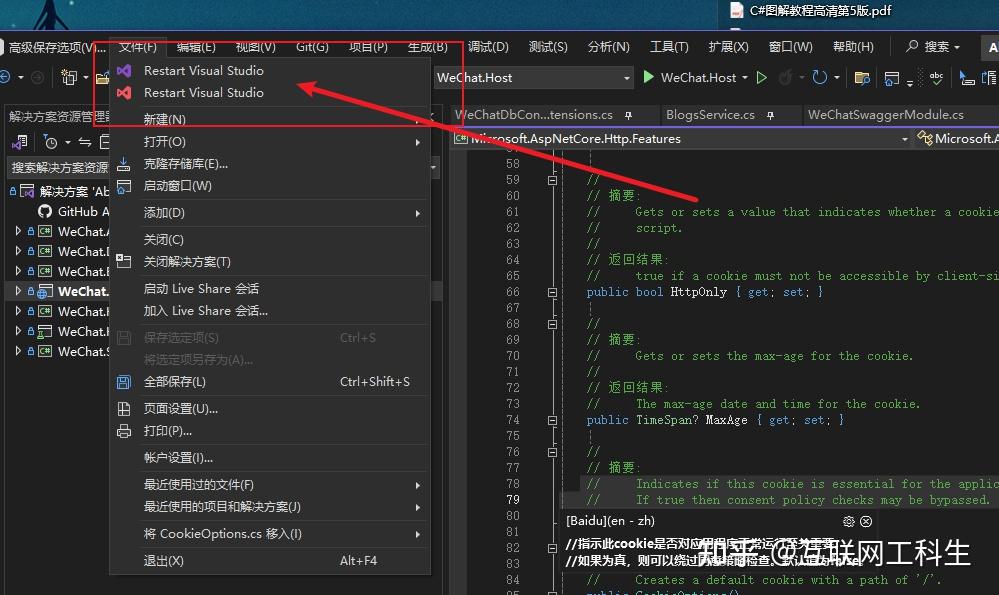Open dropdown arrow next to WeChat.Host start
The height and width of the screenshot is (595, 999).
745,78
